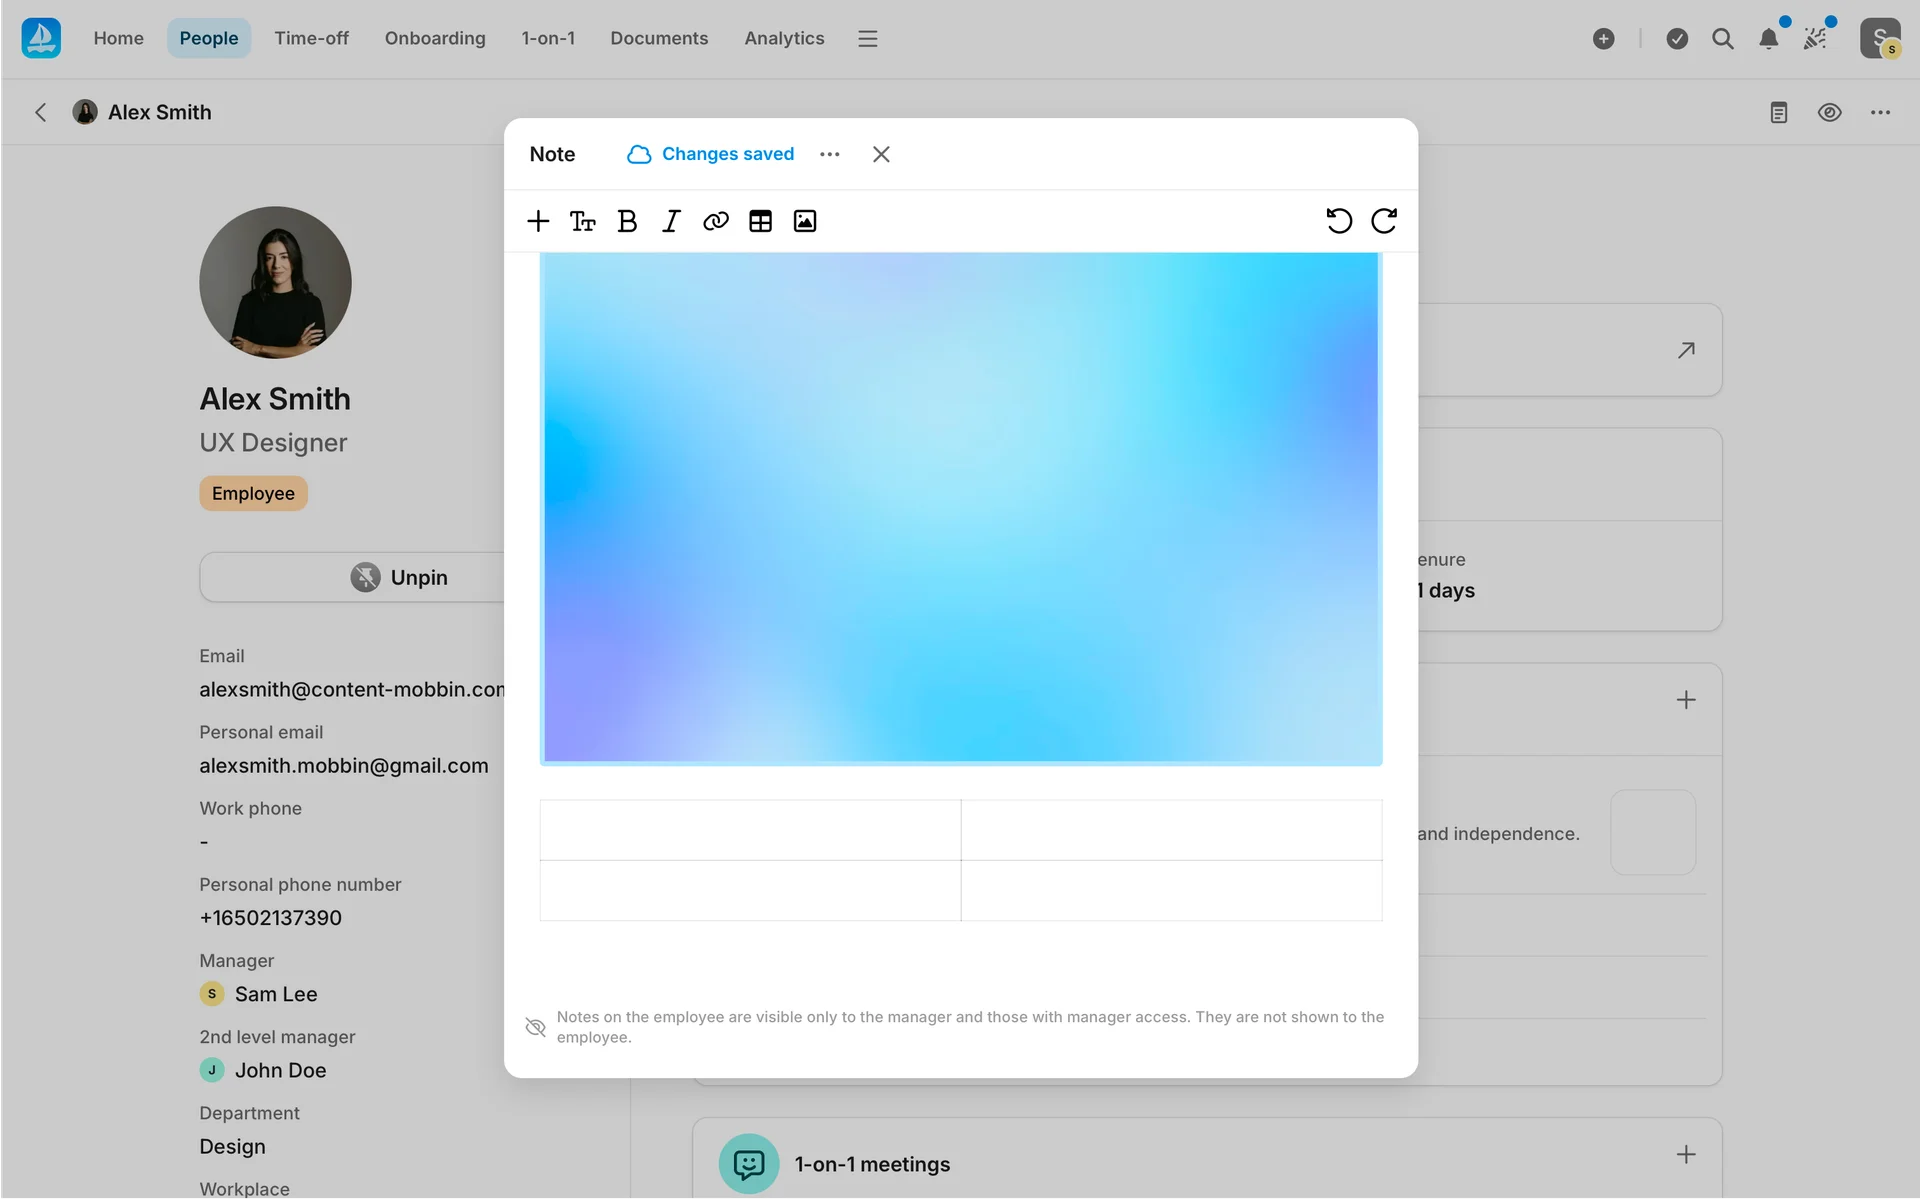Redo the note change
This screenshot has width=1920, height=1200.
(1384, 221)
